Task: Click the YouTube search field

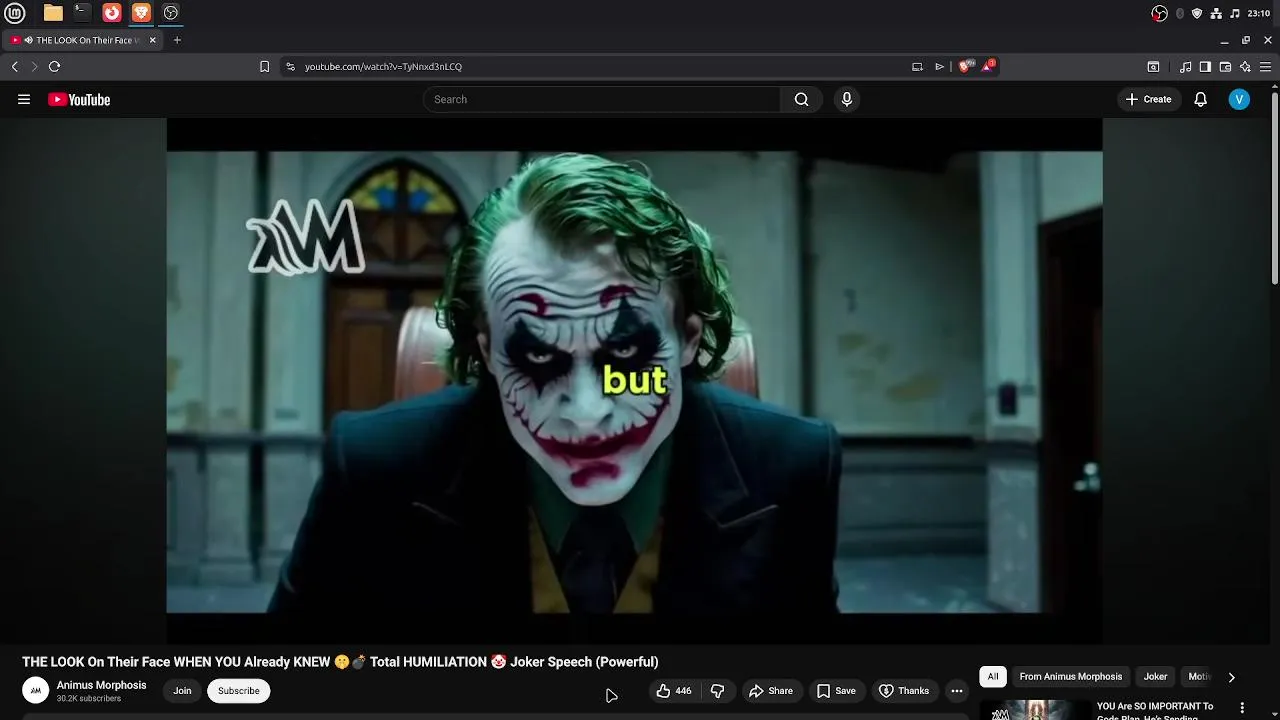Action: [601, 99]
